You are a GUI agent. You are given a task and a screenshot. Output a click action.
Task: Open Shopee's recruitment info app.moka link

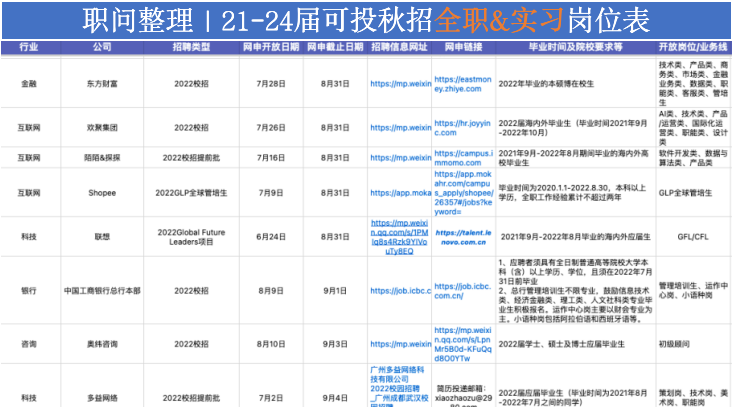pyautogui.click(x=401, y=193)
